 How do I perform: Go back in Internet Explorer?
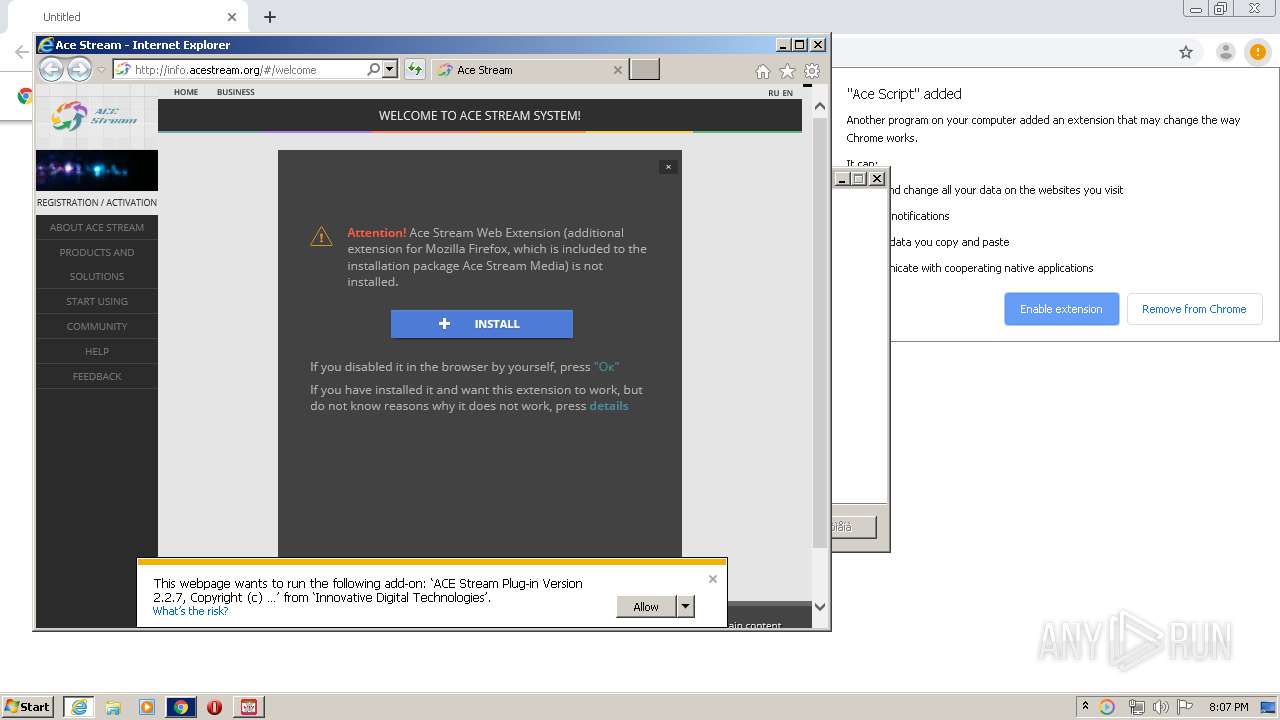pos(51,69)
